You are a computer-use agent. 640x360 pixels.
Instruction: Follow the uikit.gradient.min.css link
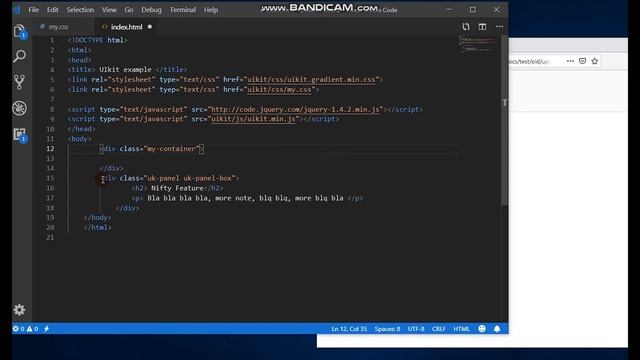coord(311,80)
